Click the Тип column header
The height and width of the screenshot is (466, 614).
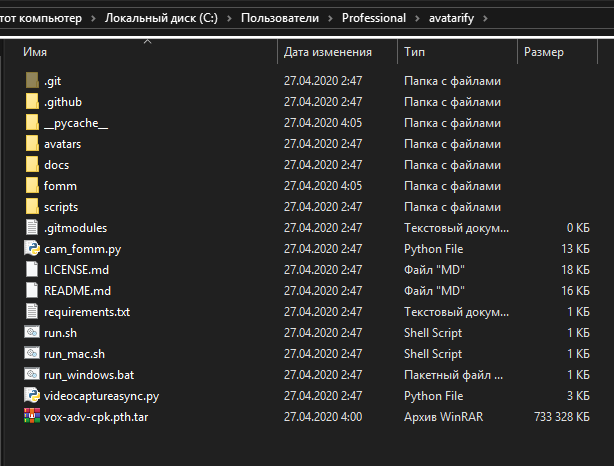point(415,52)
